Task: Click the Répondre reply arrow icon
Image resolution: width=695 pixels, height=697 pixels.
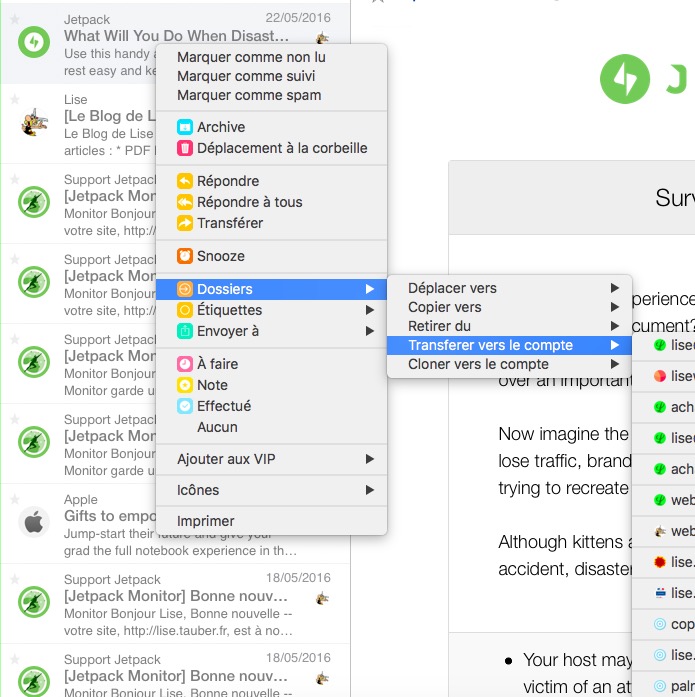Action: (x=185, y=181)
